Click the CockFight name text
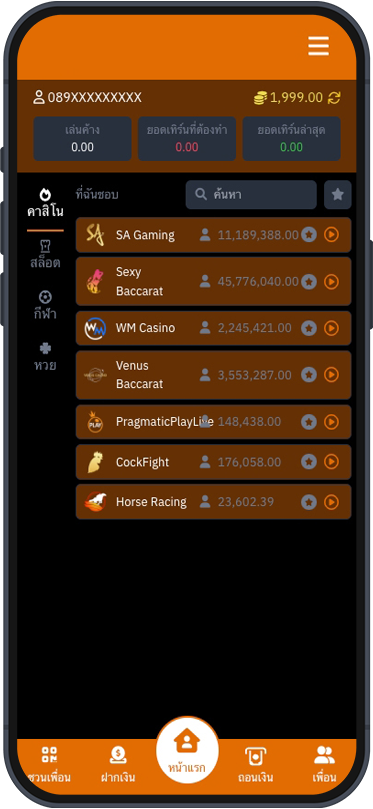This screenshot has height=809, width=373. click(142, 462)
